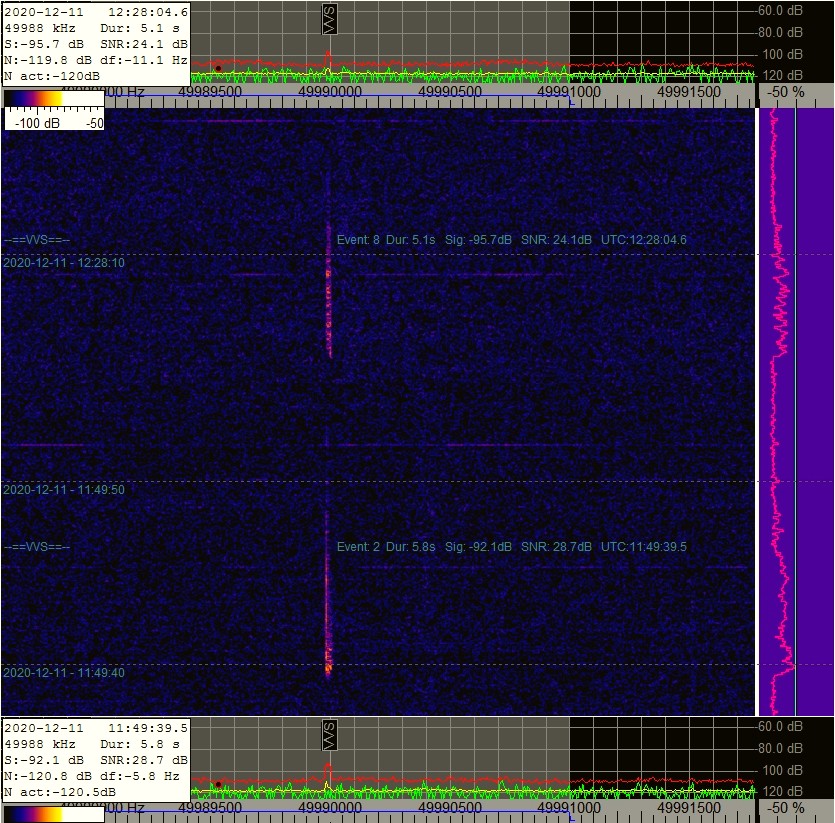This screenshot has width=835, height=823.
Task: Select the top 49991500 frequency label
Action: [689, 92]
